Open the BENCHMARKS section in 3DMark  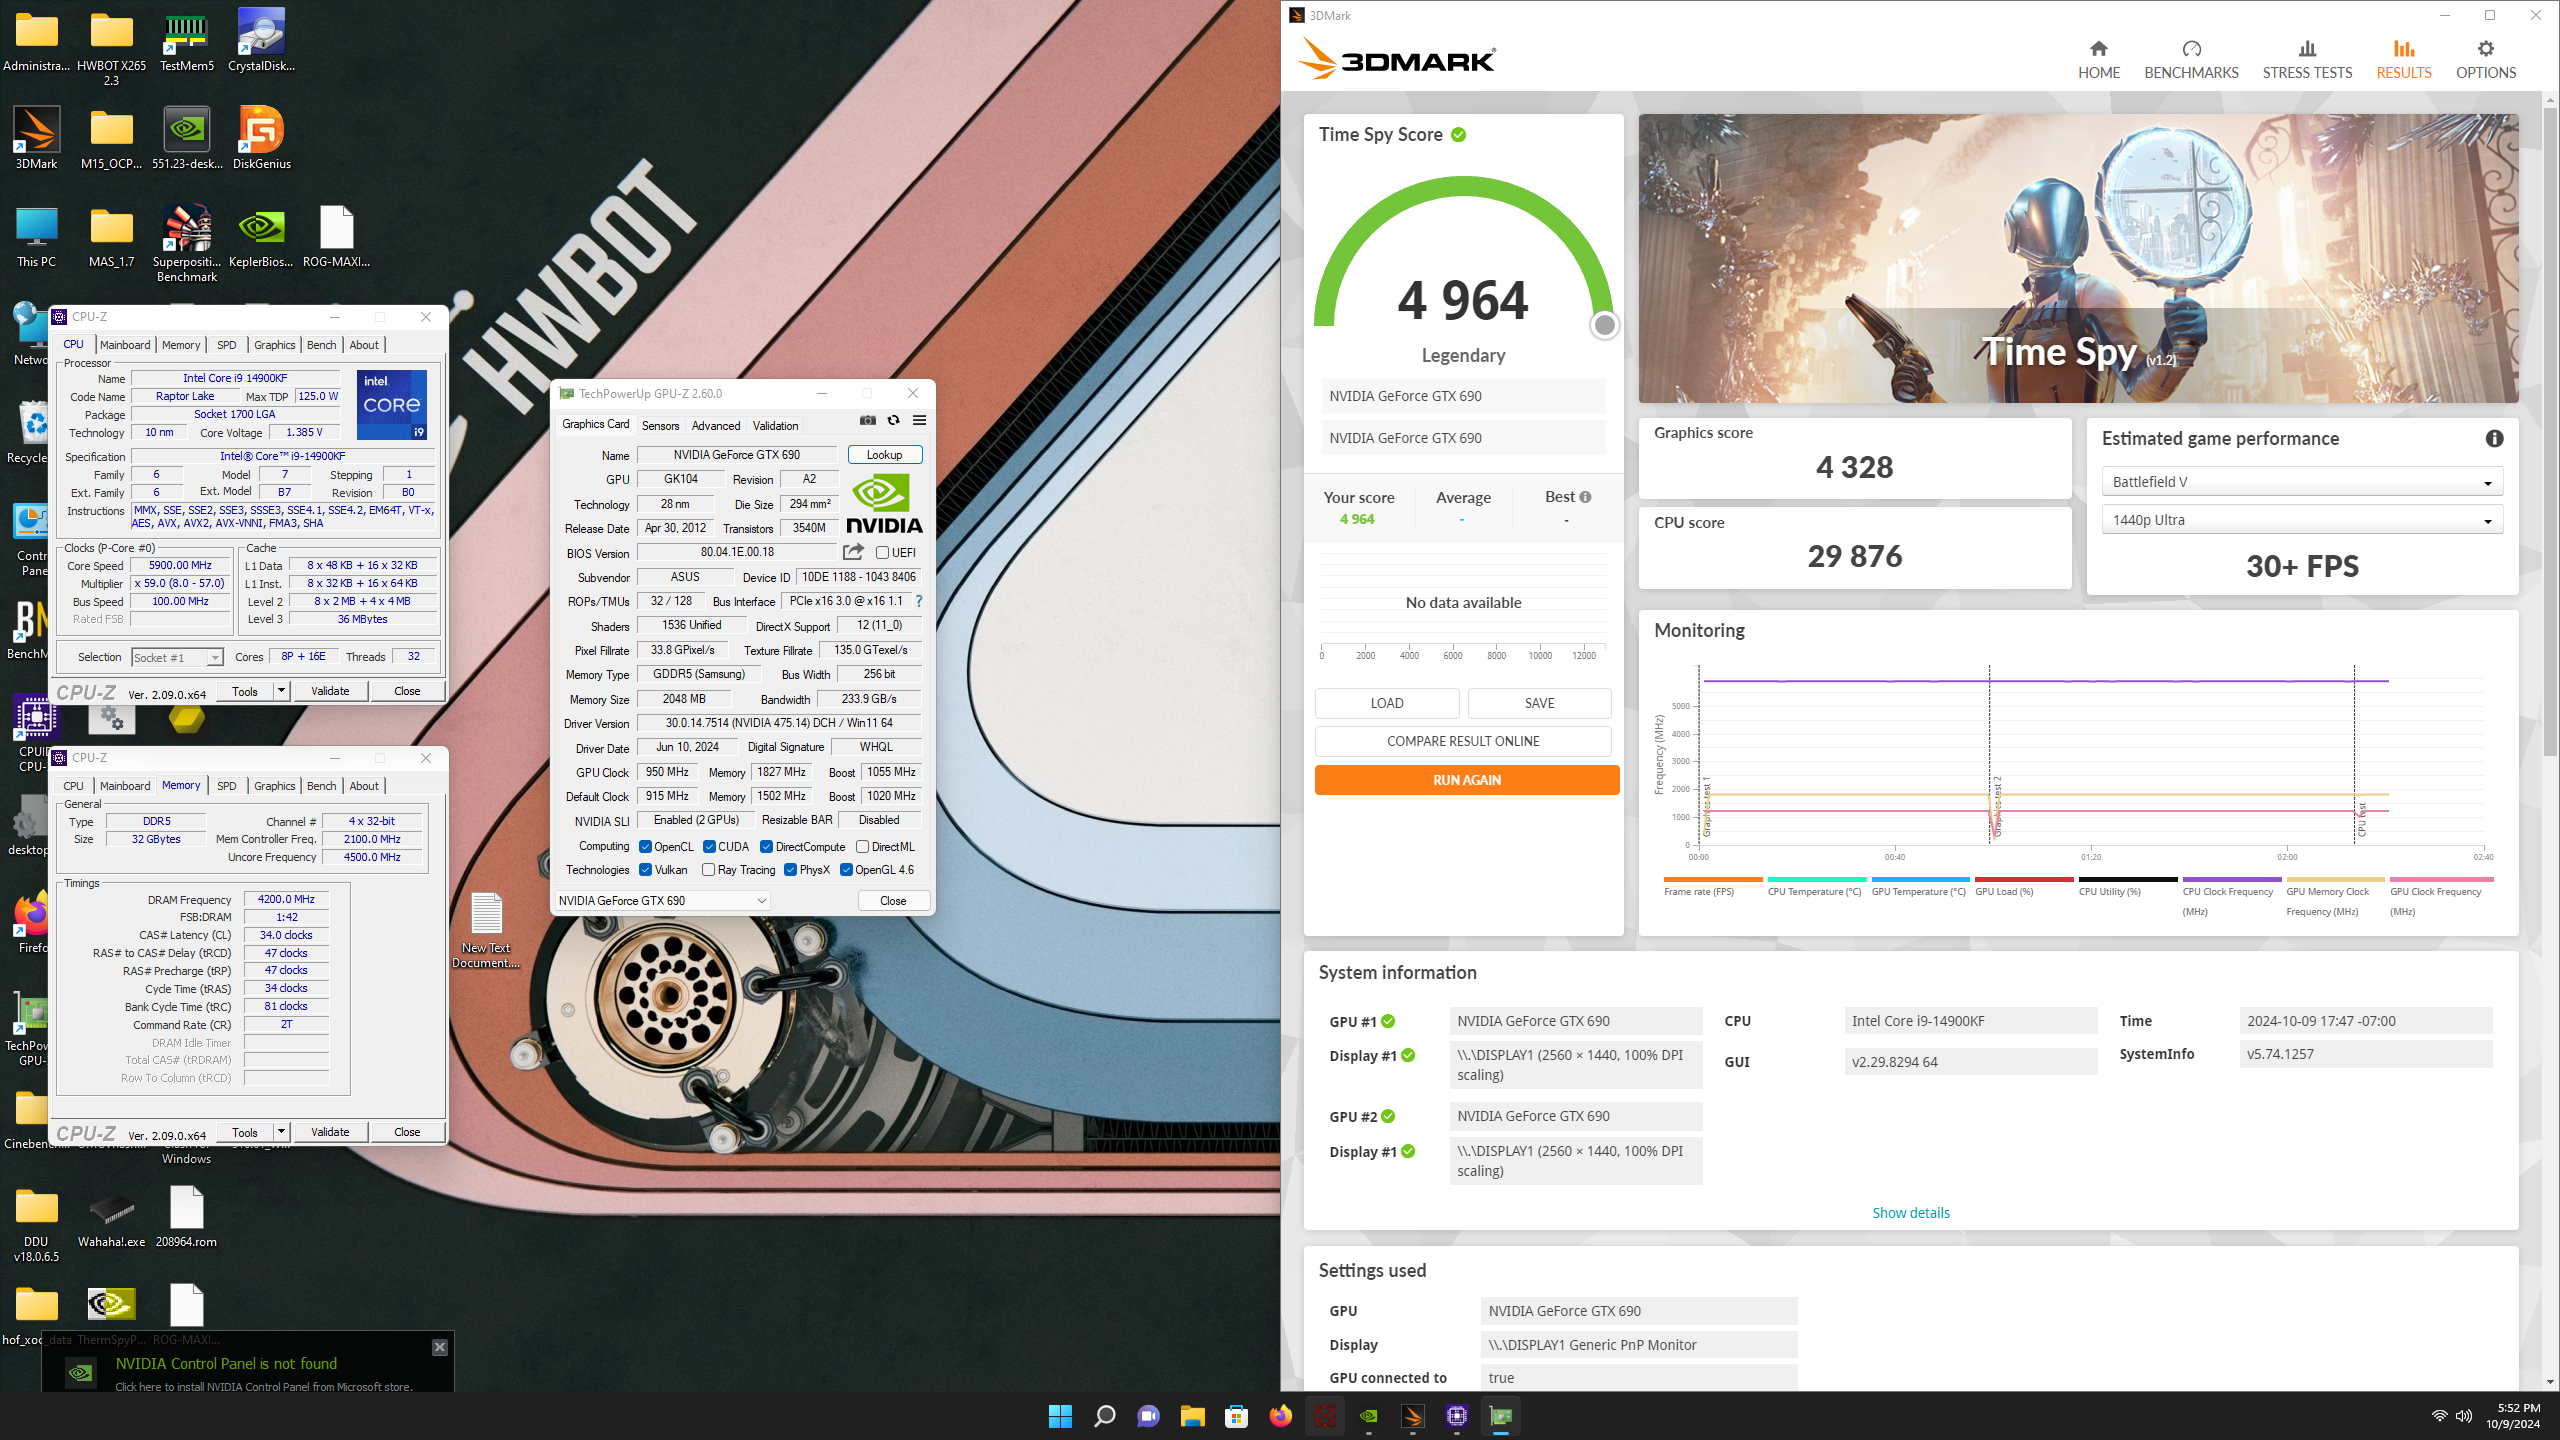[2191, 60]
